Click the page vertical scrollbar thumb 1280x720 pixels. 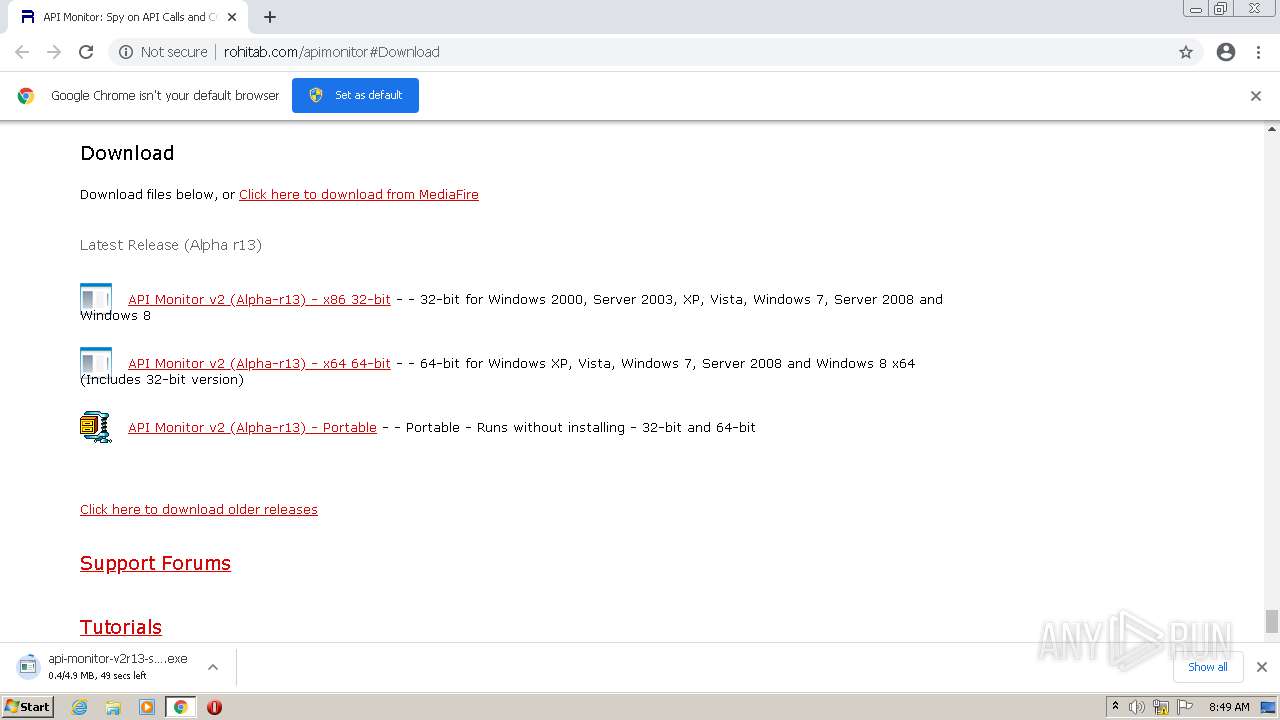1272,621
